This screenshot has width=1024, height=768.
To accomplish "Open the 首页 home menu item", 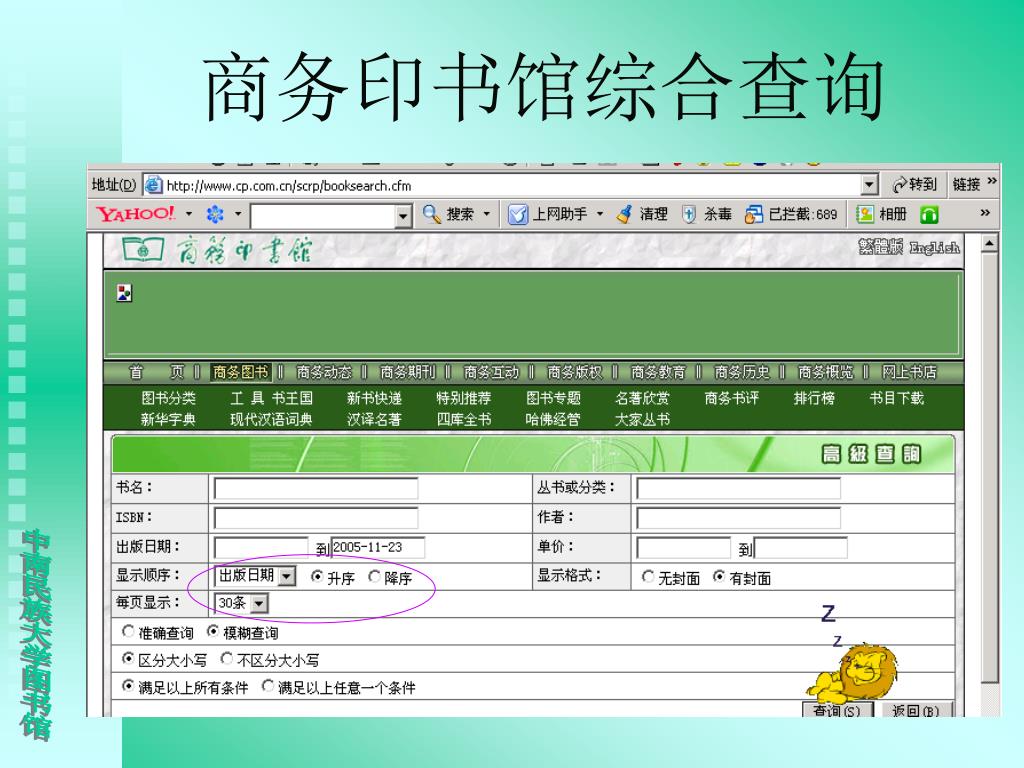I will click(x=157, y=372).
